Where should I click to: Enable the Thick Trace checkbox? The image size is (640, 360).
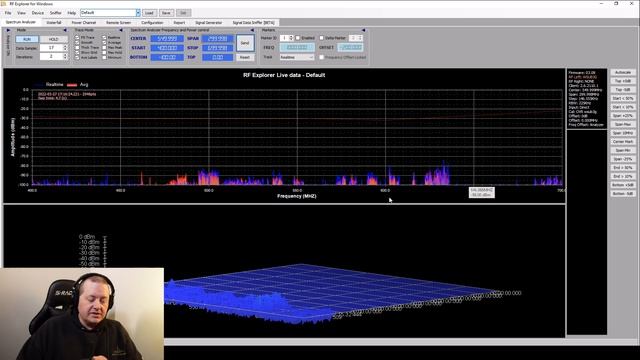click(77, 48)
